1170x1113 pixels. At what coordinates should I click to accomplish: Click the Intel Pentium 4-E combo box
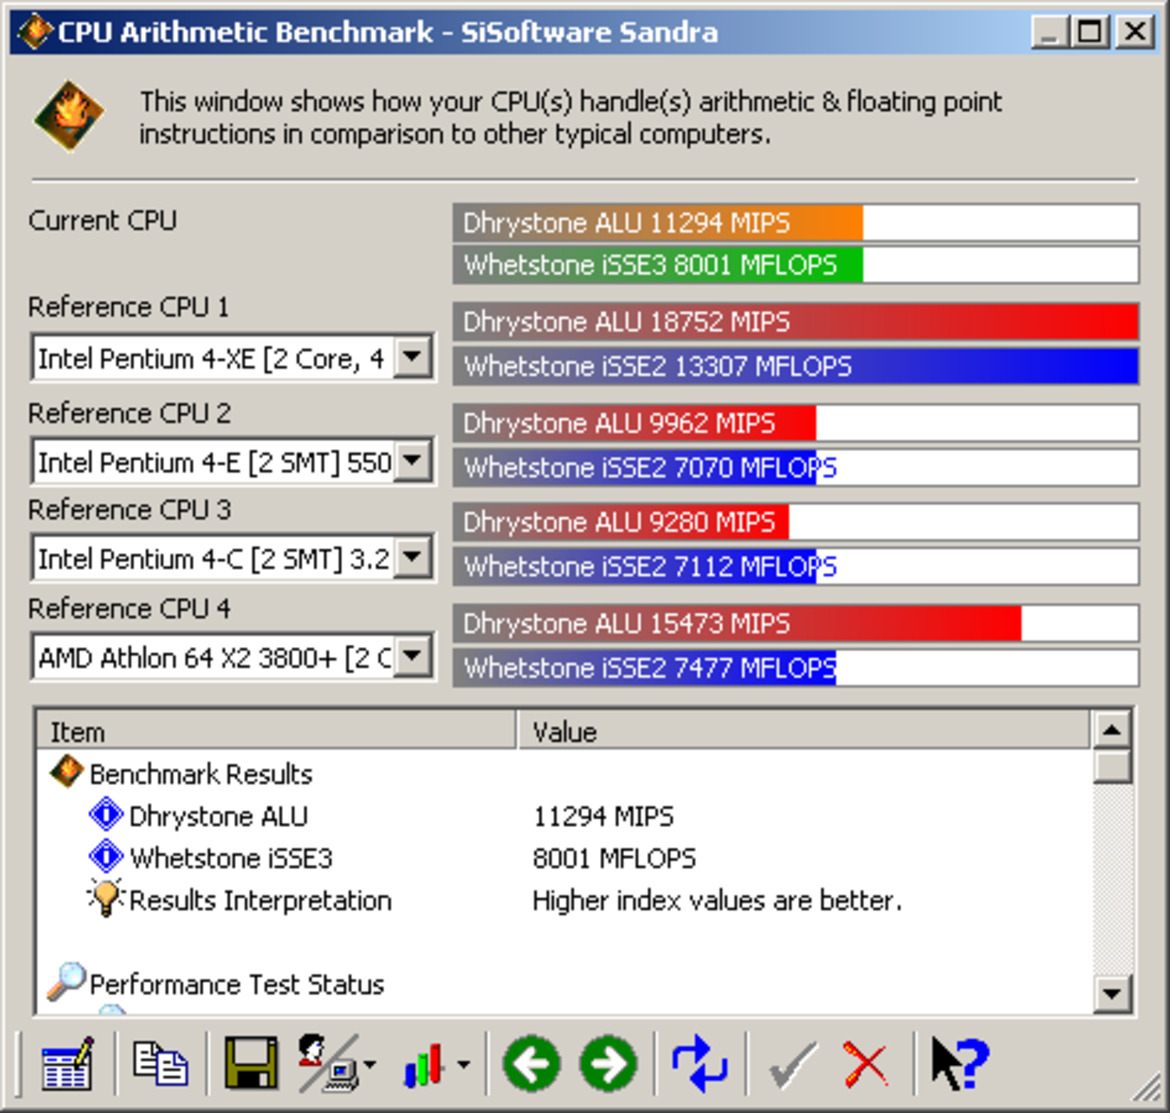(x=233, y=462)
